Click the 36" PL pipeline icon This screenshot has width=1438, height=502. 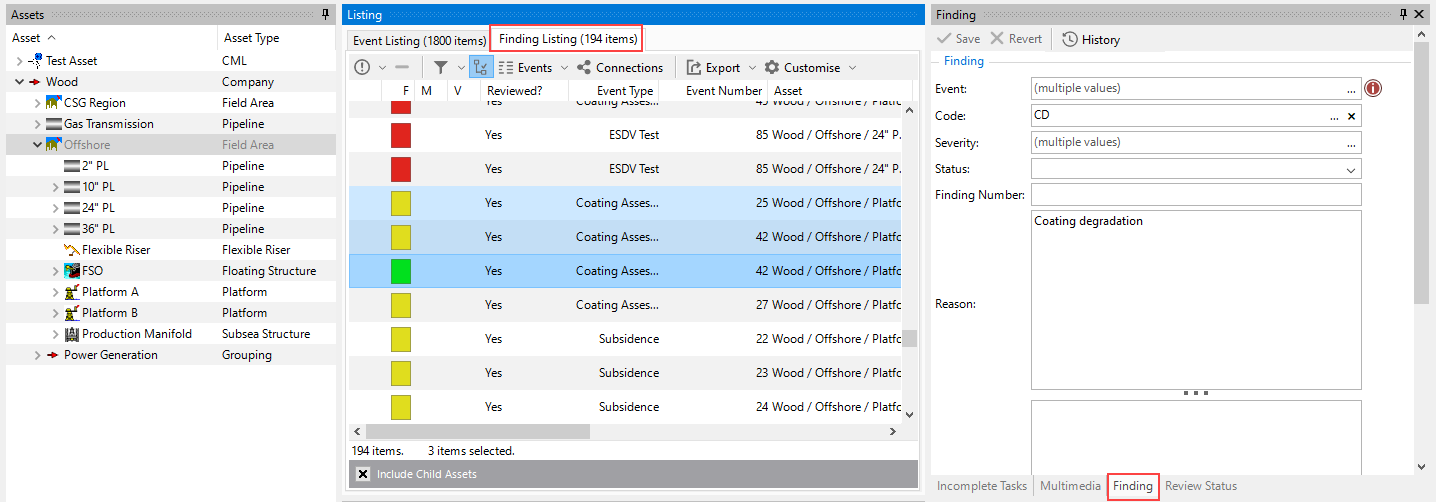pyautogui.click(x=72, y=229)
